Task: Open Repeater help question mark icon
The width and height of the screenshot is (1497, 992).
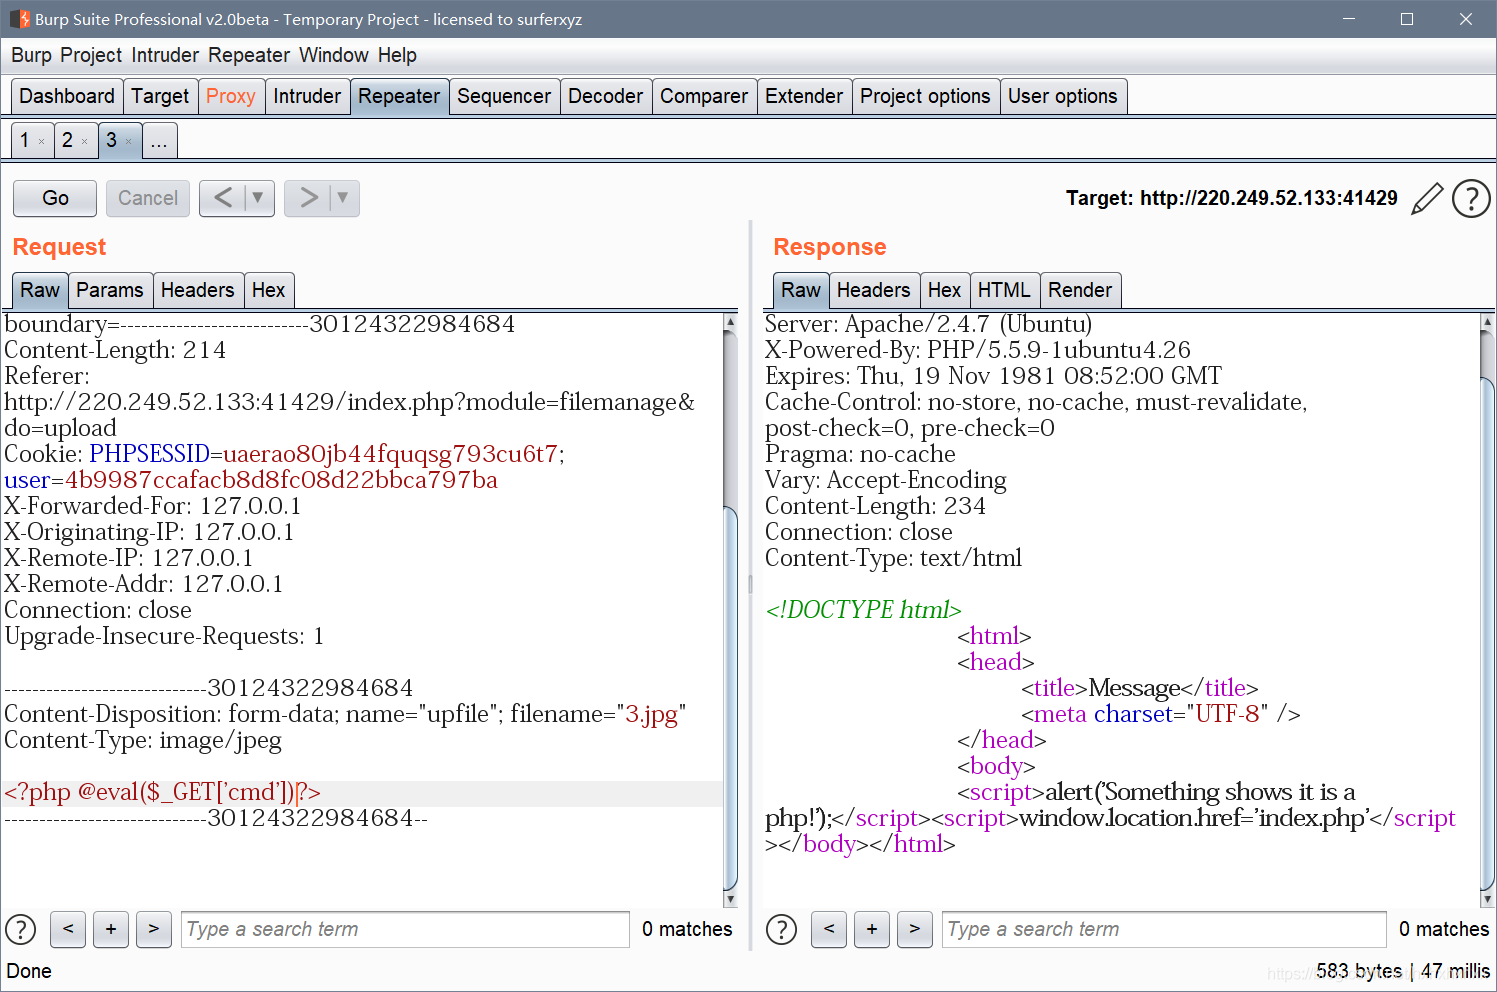Action: [1471, 198]
